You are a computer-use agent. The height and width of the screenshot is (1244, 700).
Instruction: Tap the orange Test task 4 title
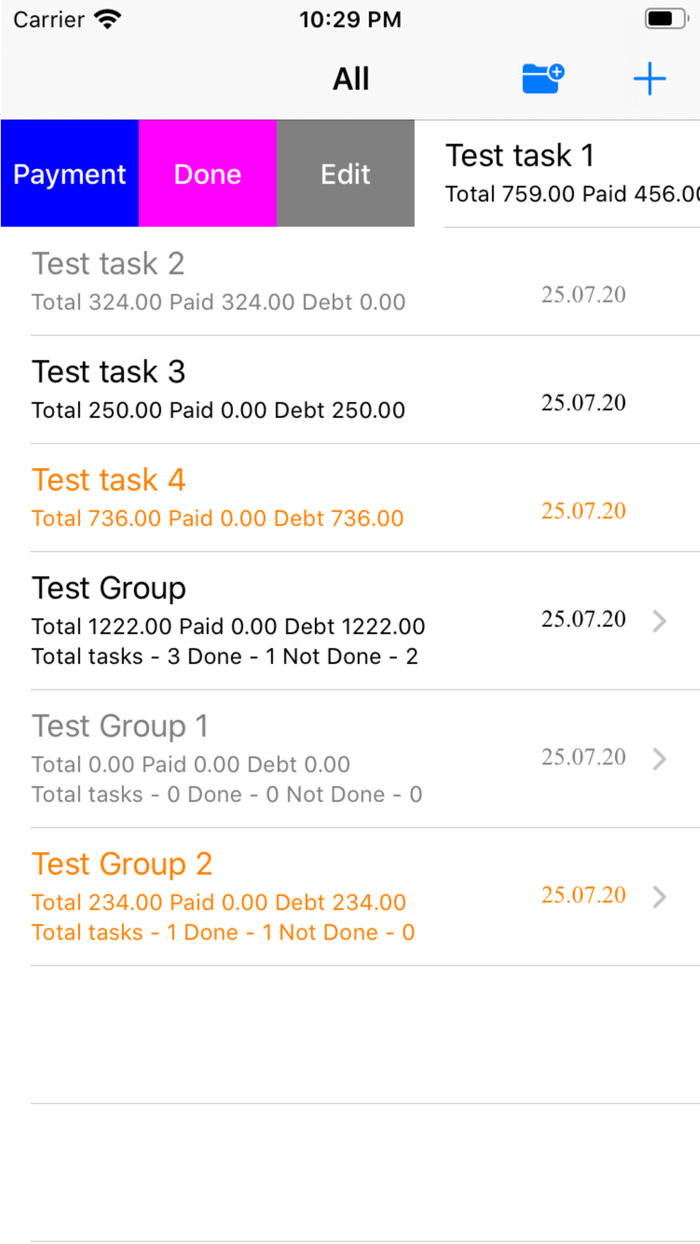pos(109,480)
